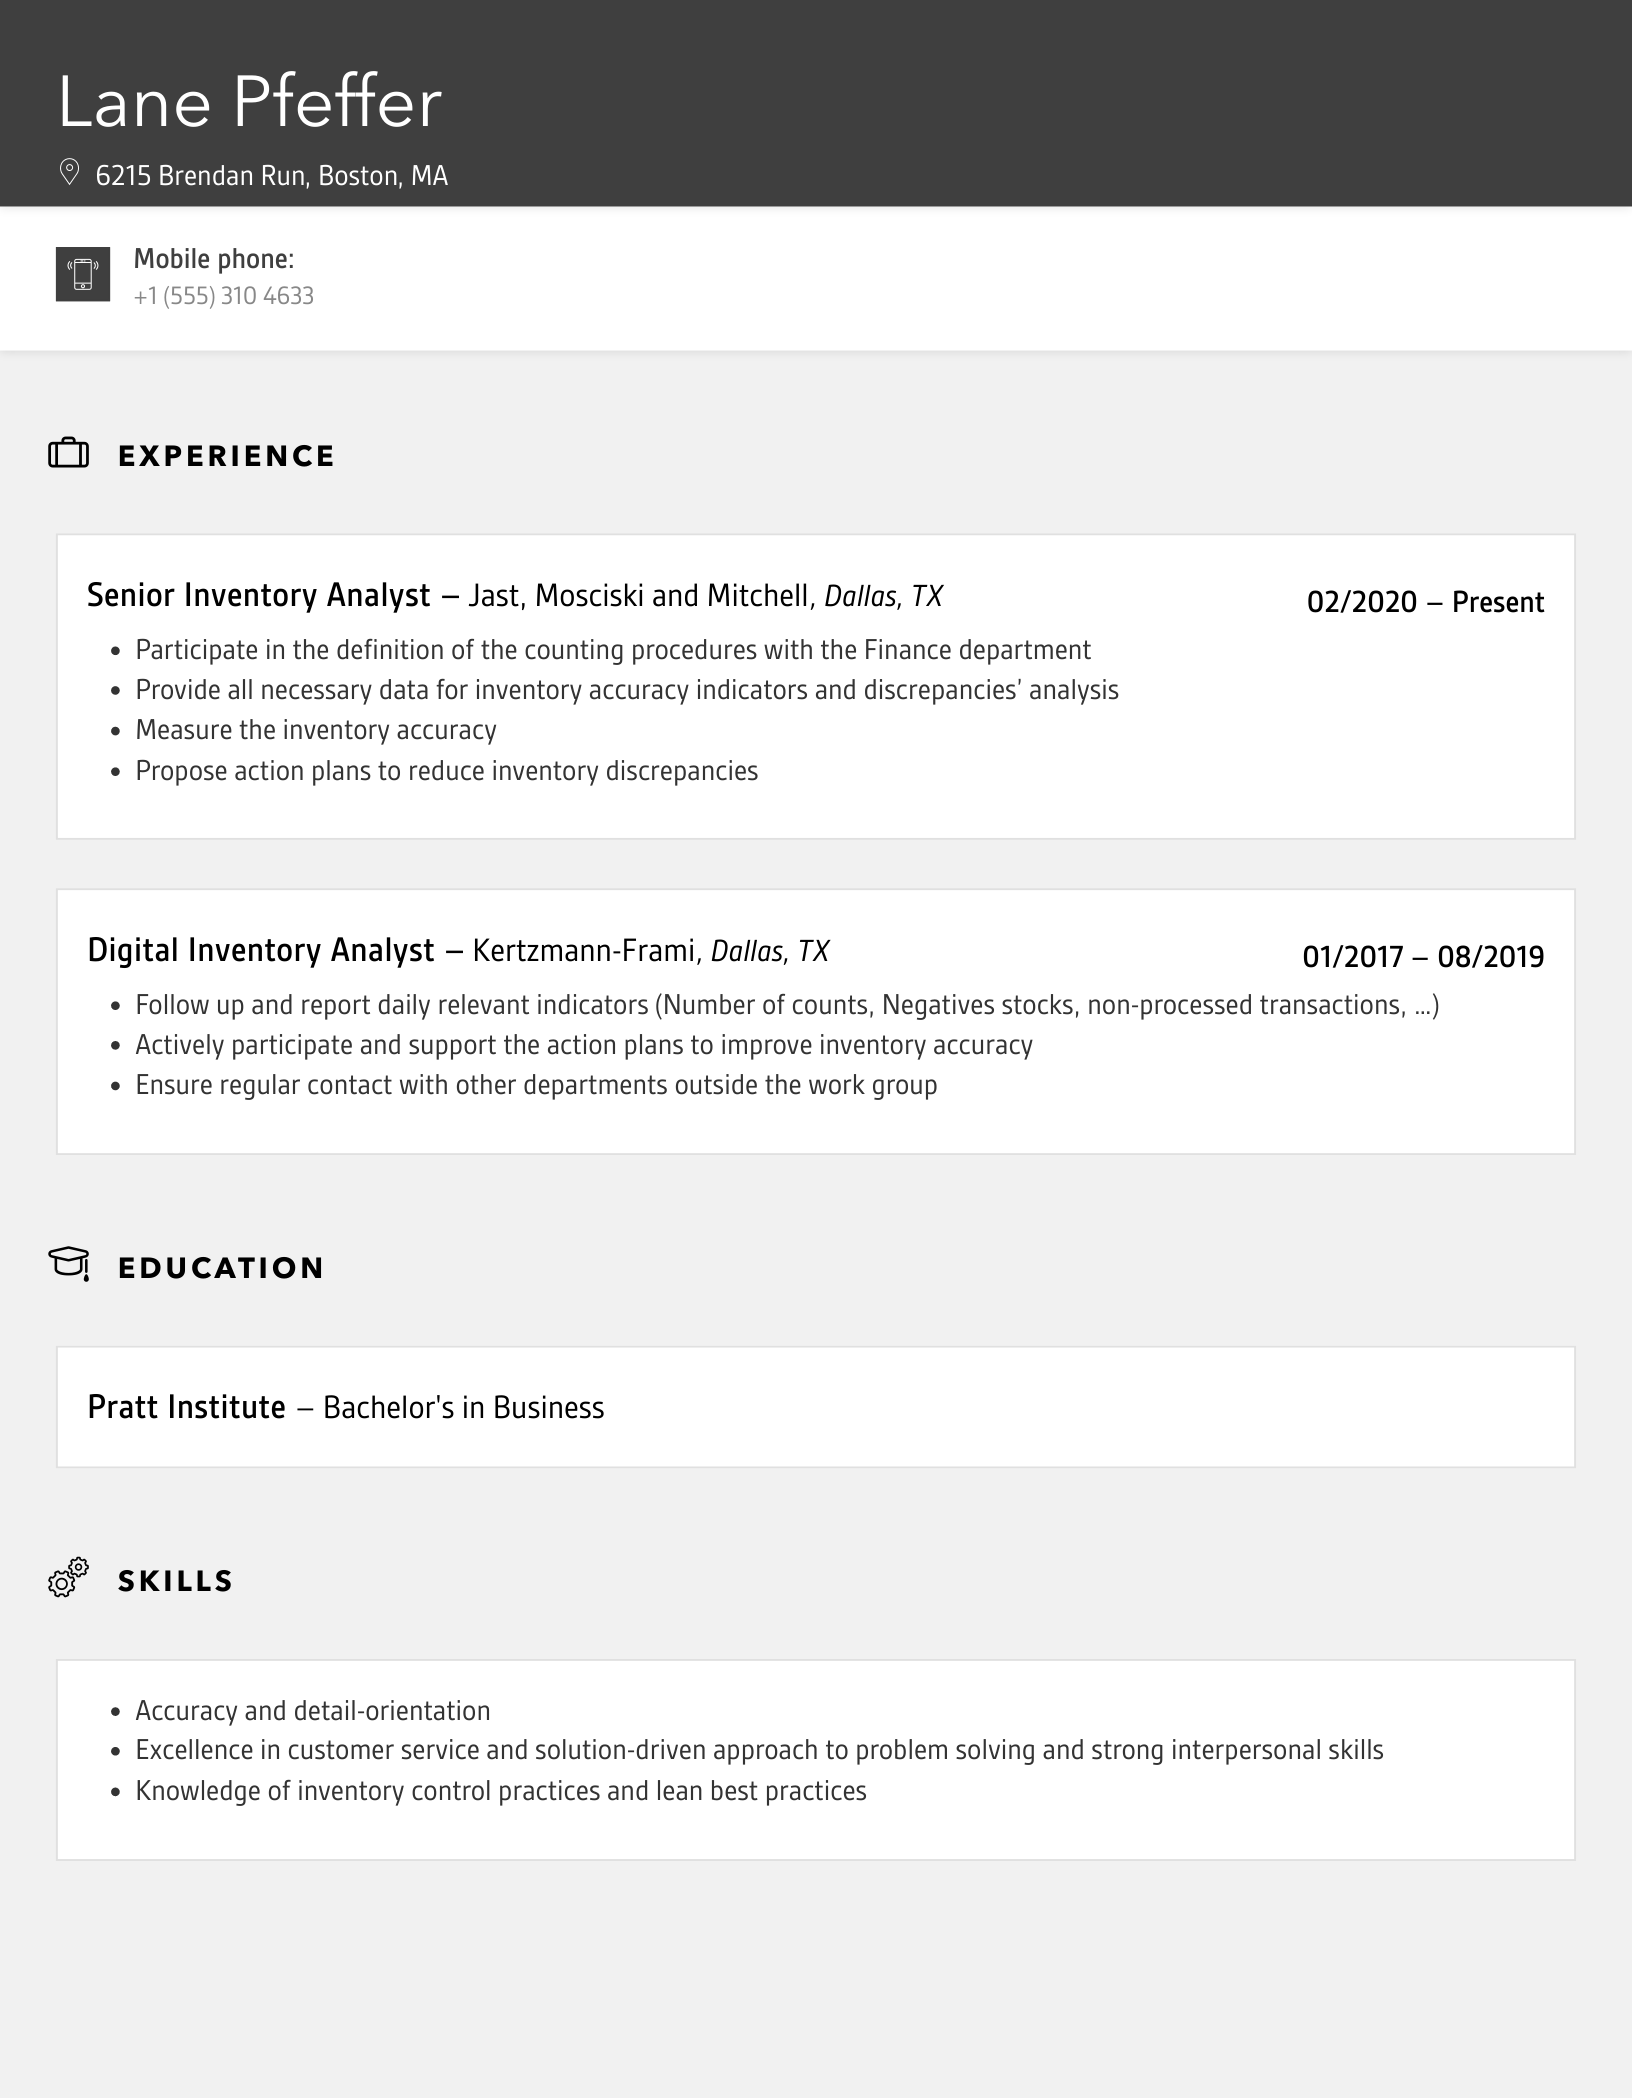
Task: Click the Senior Inventory Analyst job title
Action: click(259, 596)
